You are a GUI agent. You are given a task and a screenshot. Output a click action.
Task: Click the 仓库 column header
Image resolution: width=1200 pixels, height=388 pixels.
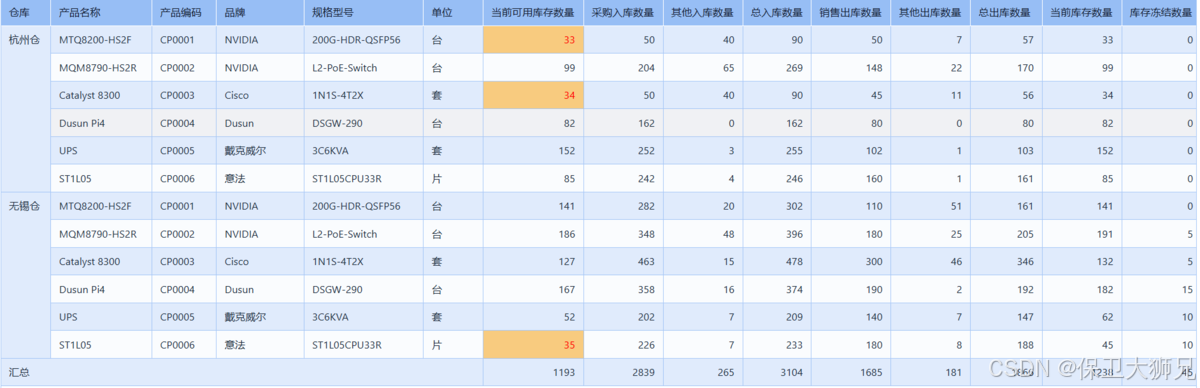click(25, 13)
